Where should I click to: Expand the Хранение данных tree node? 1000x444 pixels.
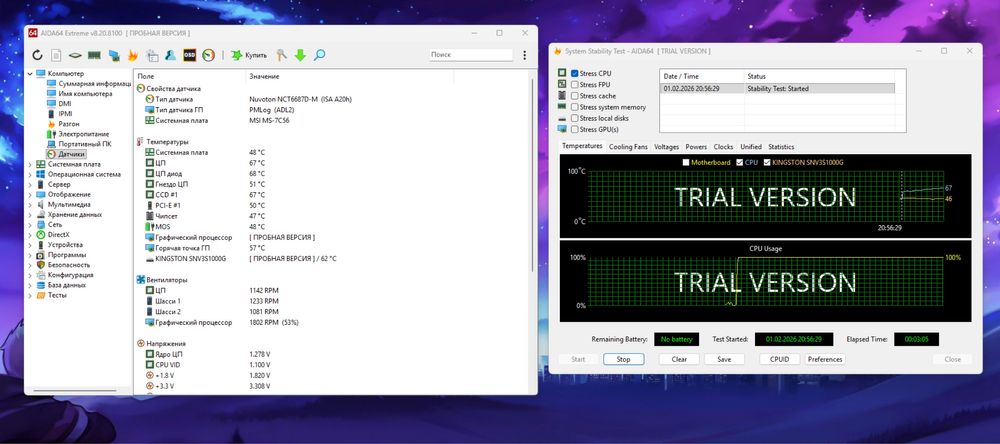click(30, 215)
